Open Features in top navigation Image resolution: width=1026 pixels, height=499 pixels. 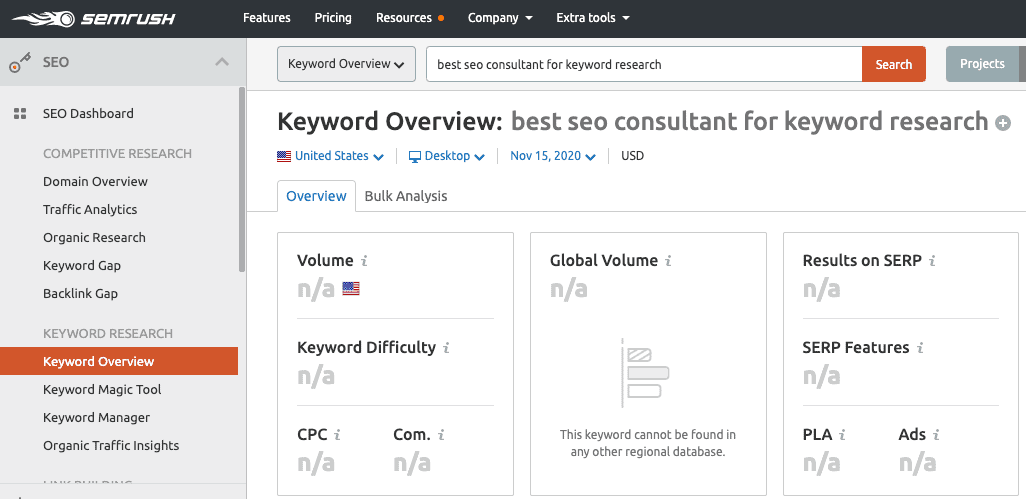tap(267, 18)
